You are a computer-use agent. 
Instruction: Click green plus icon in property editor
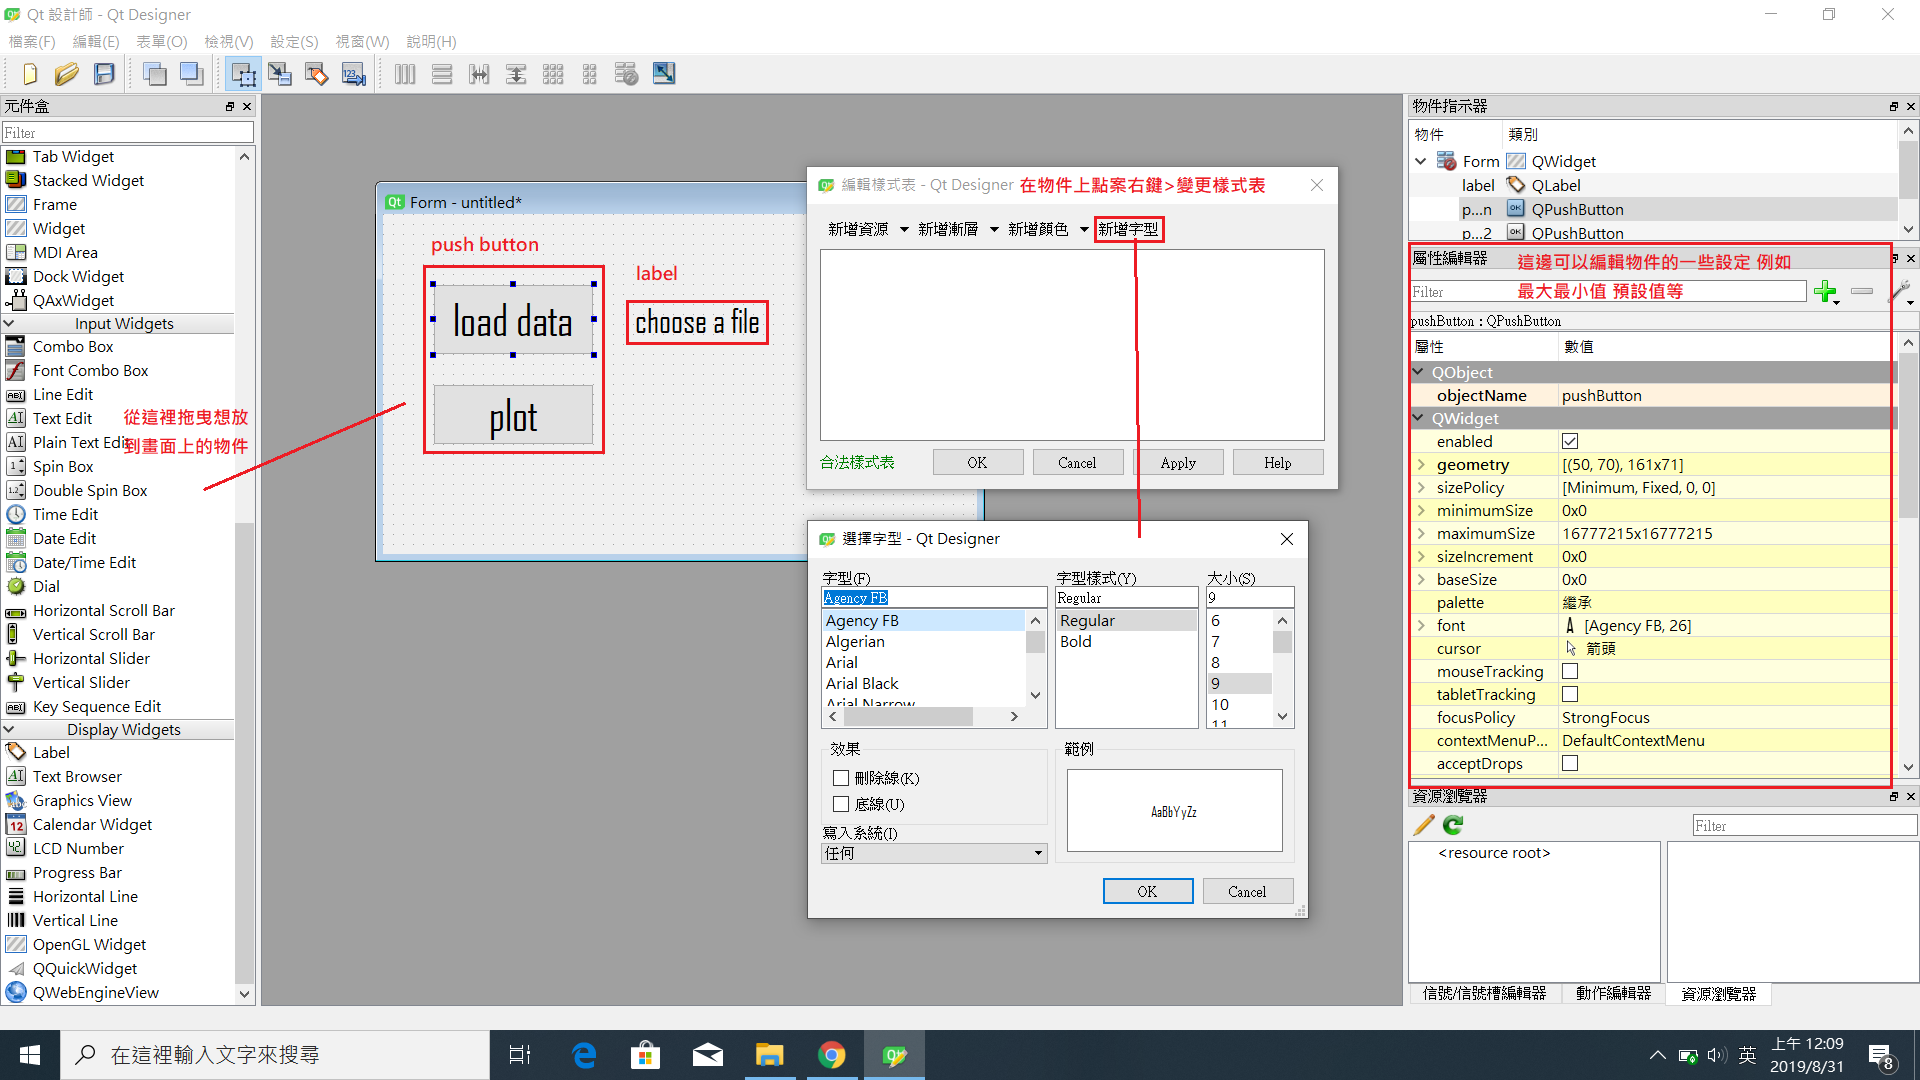pos(1825,292)
